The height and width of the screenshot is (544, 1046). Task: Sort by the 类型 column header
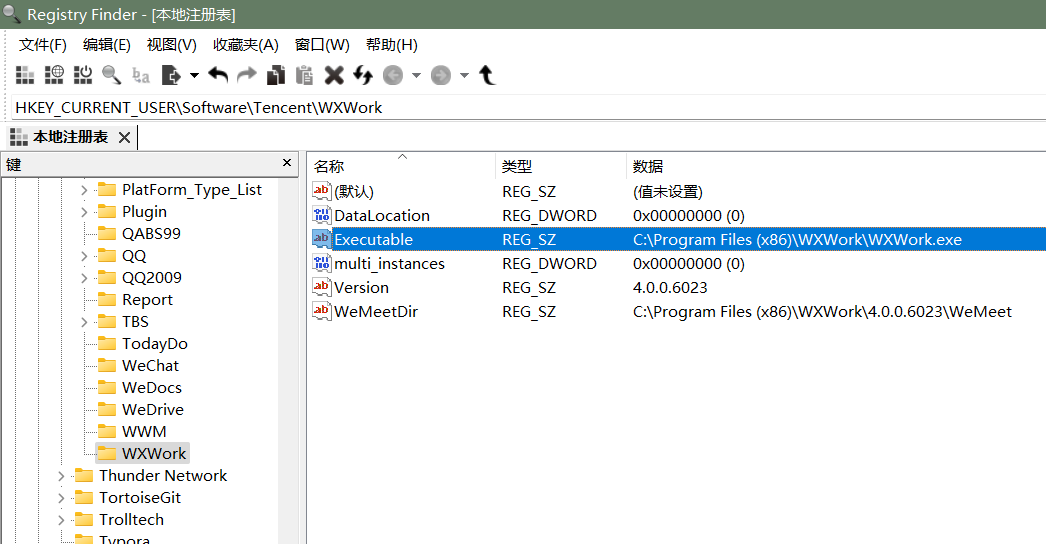(x=517, y=166)
